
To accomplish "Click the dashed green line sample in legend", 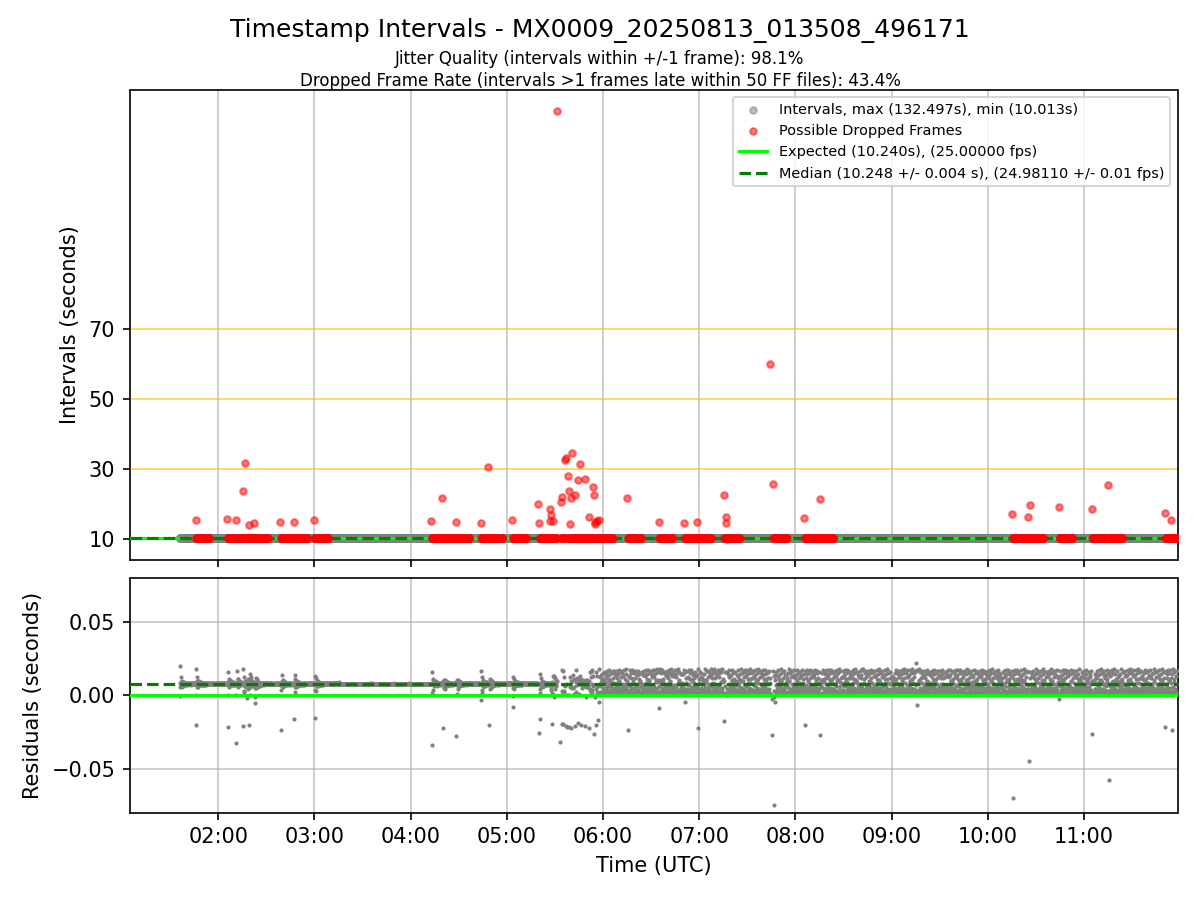I will point(754,174).
